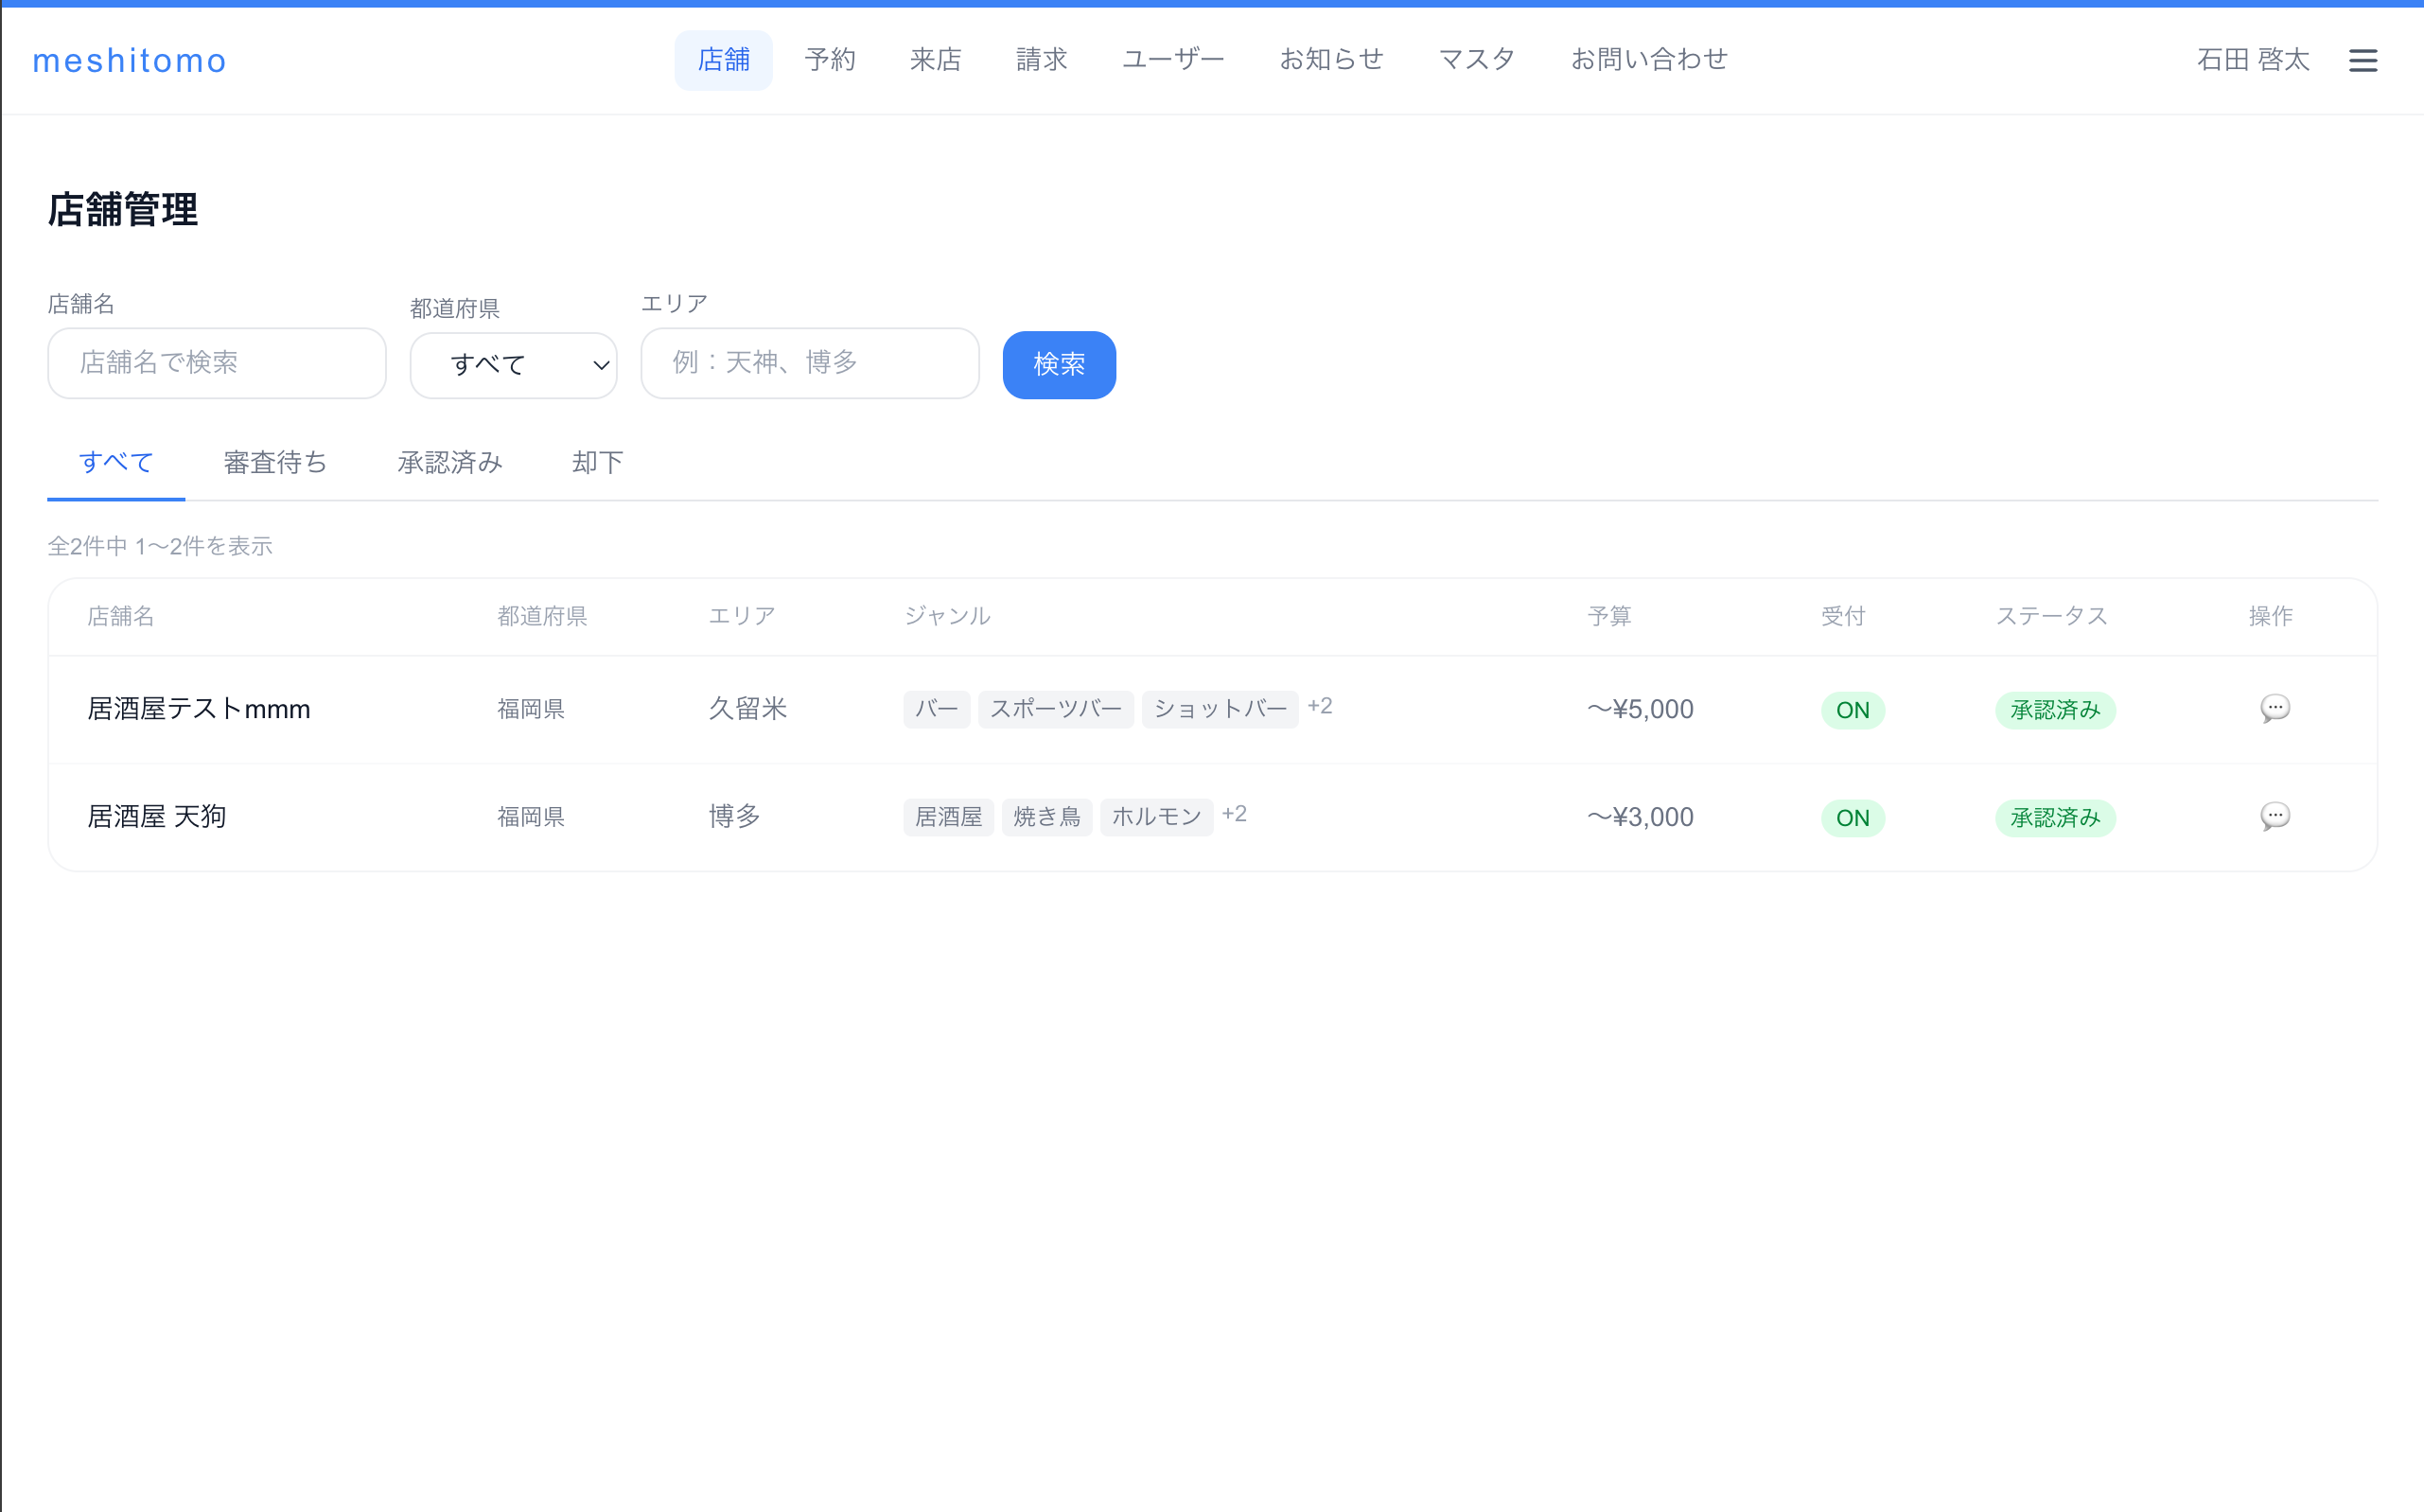
Task: Open the store 居酒屋 天狗
Action: pos(157,817)
